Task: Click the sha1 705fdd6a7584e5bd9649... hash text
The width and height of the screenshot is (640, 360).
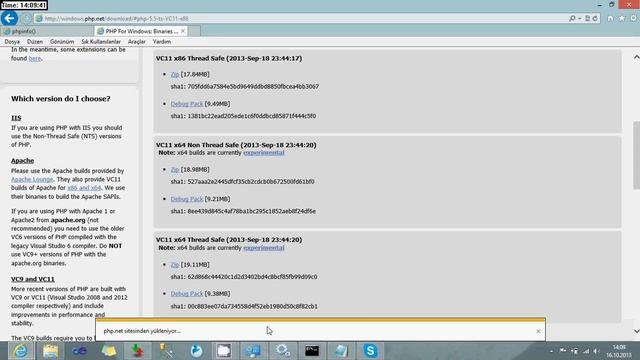Action: (x=245, y=87)
